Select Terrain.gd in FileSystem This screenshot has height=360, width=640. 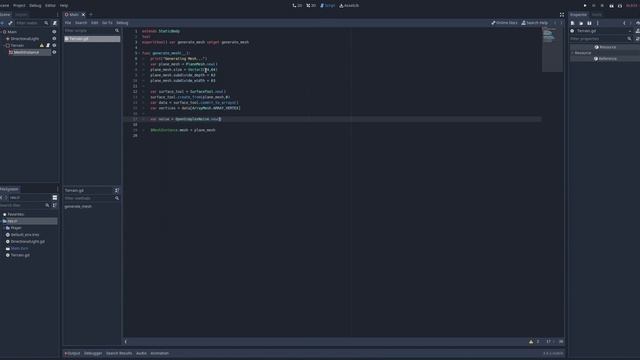coord(20,255)
